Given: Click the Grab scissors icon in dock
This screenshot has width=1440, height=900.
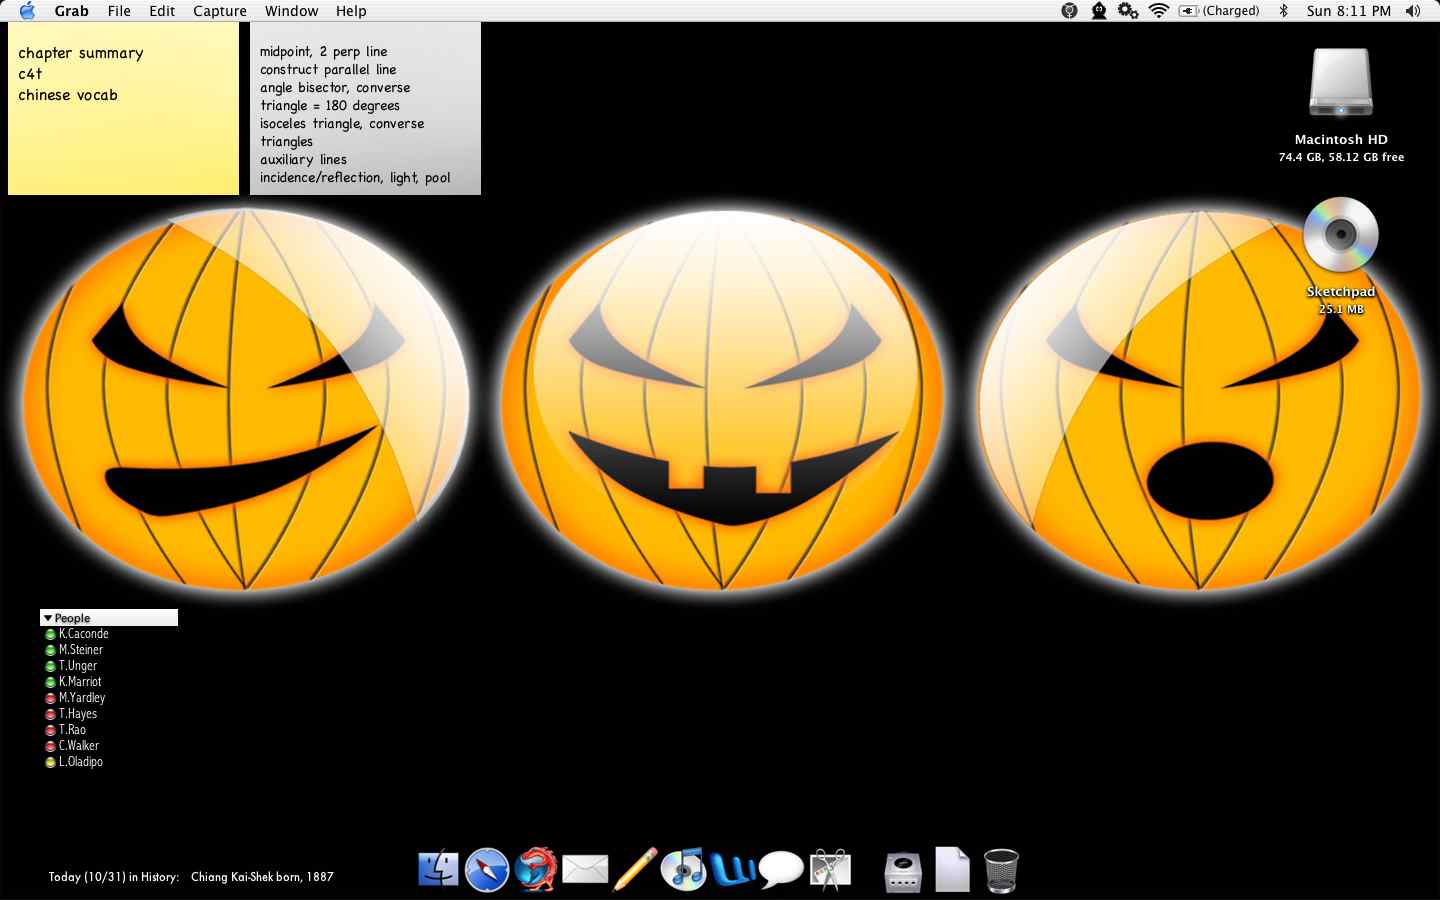Looking at the screenshot, I should coord(830,870).
